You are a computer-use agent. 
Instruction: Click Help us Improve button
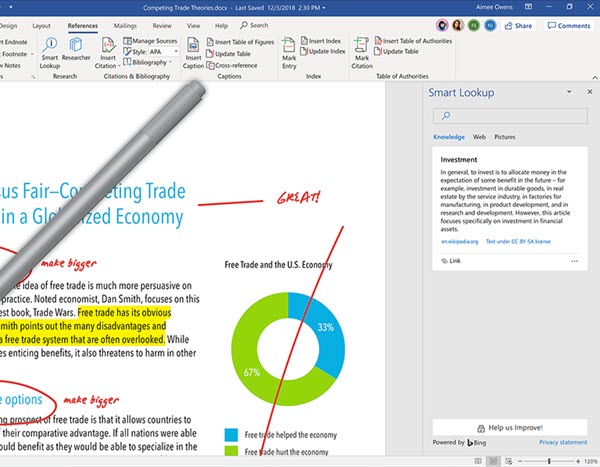(510, 428)
